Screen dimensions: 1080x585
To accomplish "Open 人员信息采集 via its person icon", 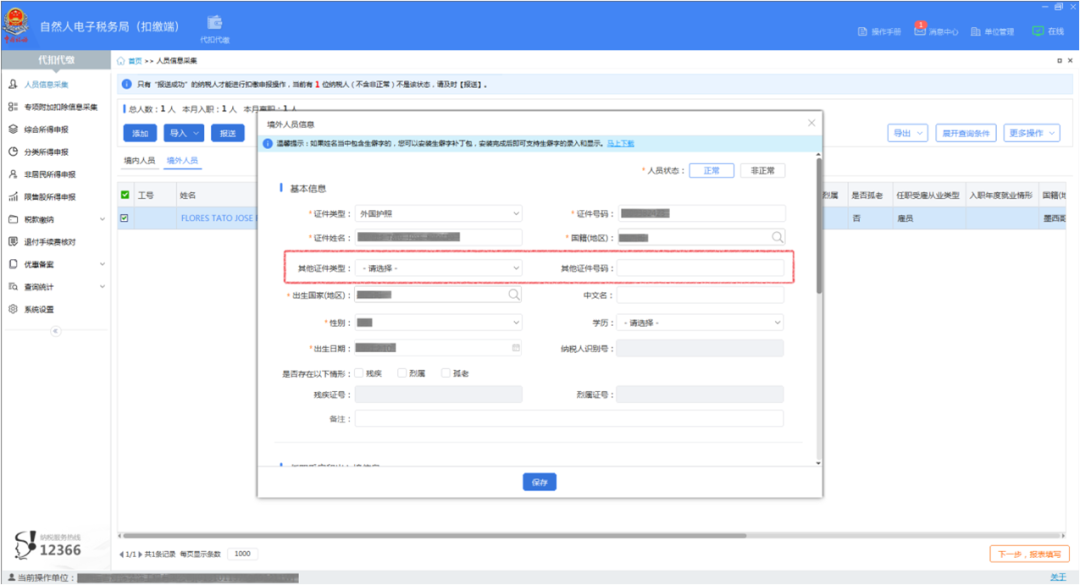I will pyautogui.click(x=13, y=84).
